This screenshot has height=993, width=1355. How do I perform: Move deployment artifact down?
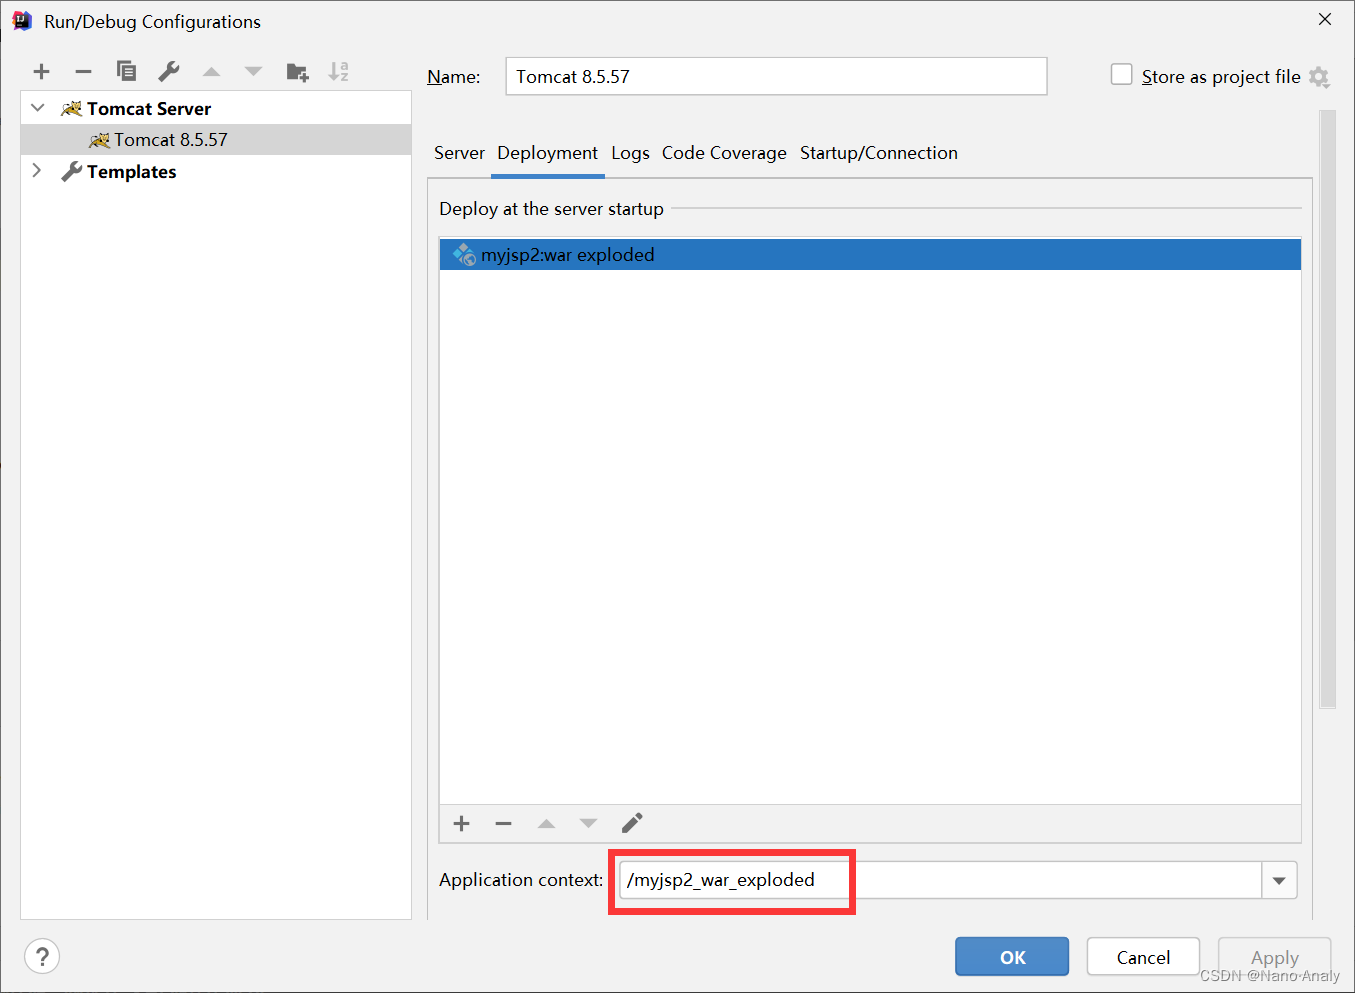588,823
